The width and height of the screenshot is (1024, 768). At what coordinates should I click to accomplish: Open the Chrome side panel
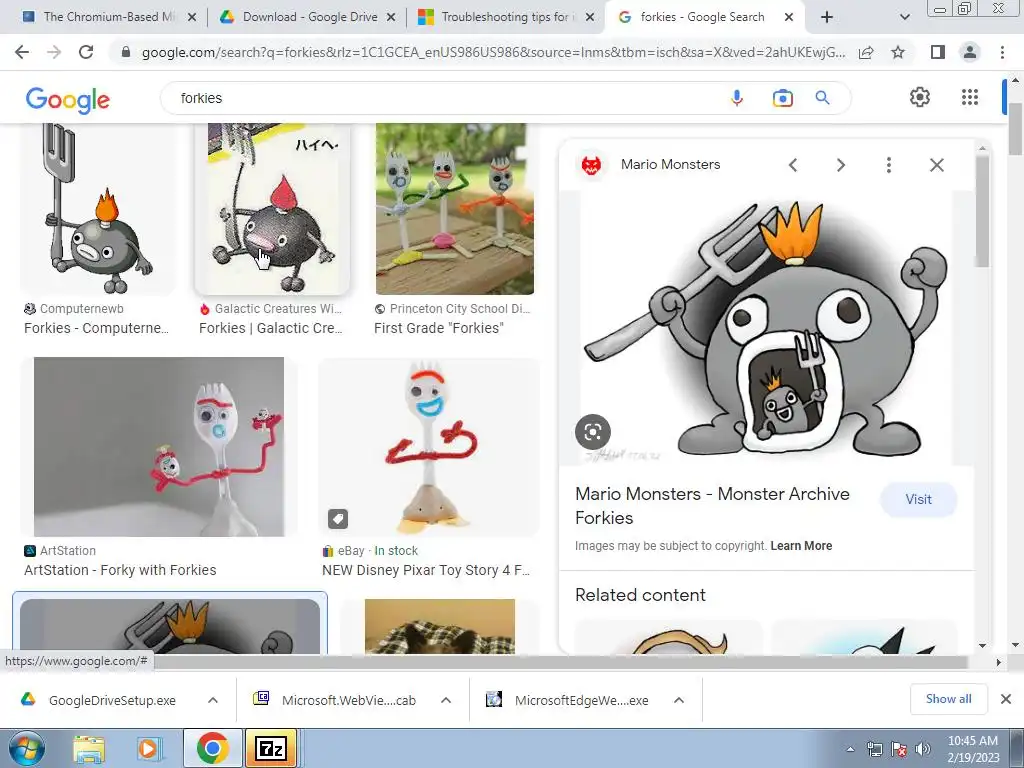click(938, 52)
